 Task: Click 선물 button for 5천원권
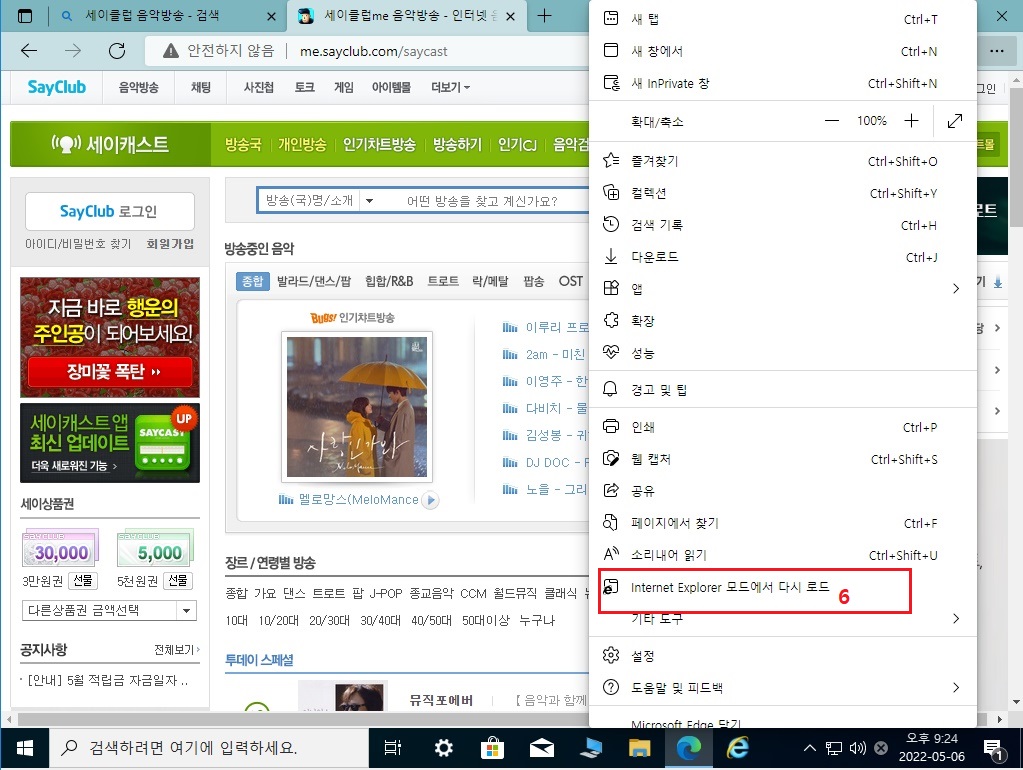(178, 580)
